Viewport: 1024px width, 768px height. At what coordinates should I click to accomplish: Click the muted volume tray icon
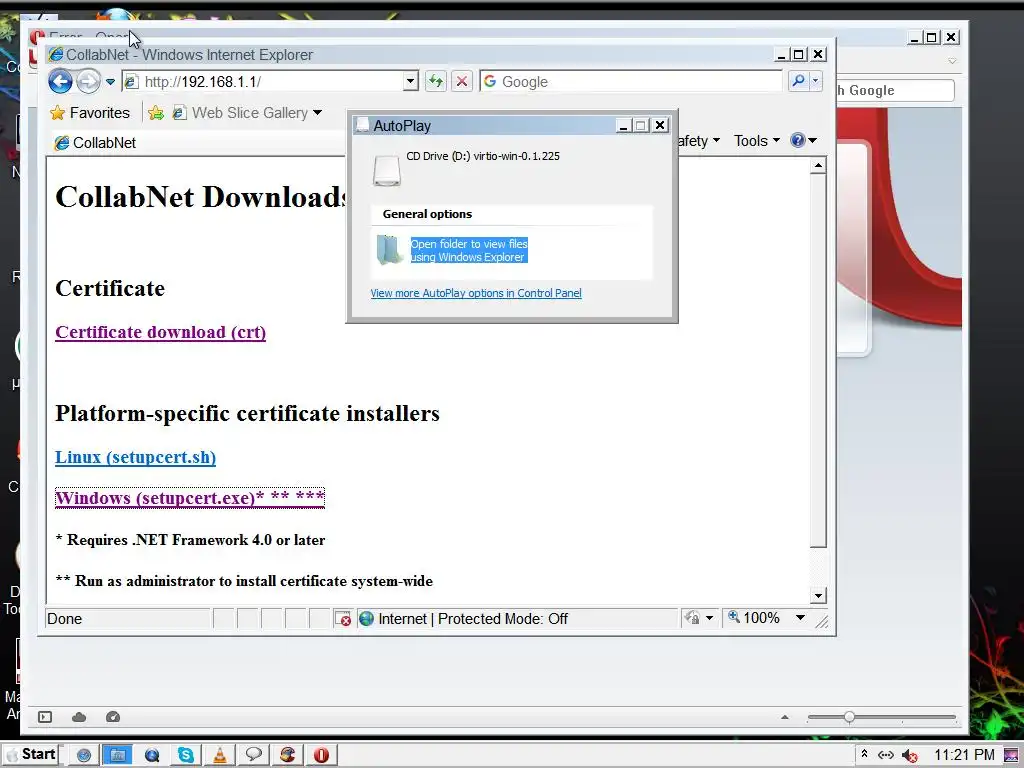(910, 756)
